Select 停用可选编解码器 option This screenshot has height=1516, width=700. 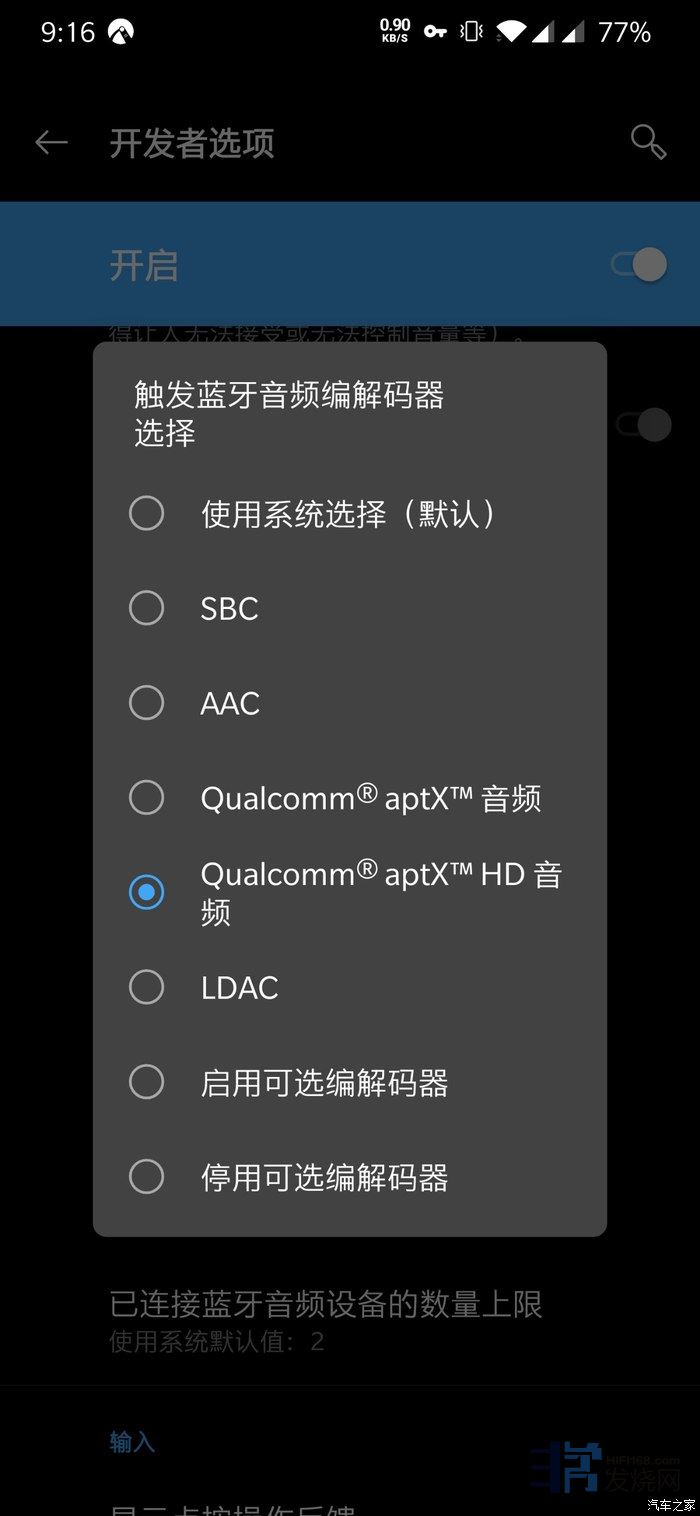(147, 1177)
